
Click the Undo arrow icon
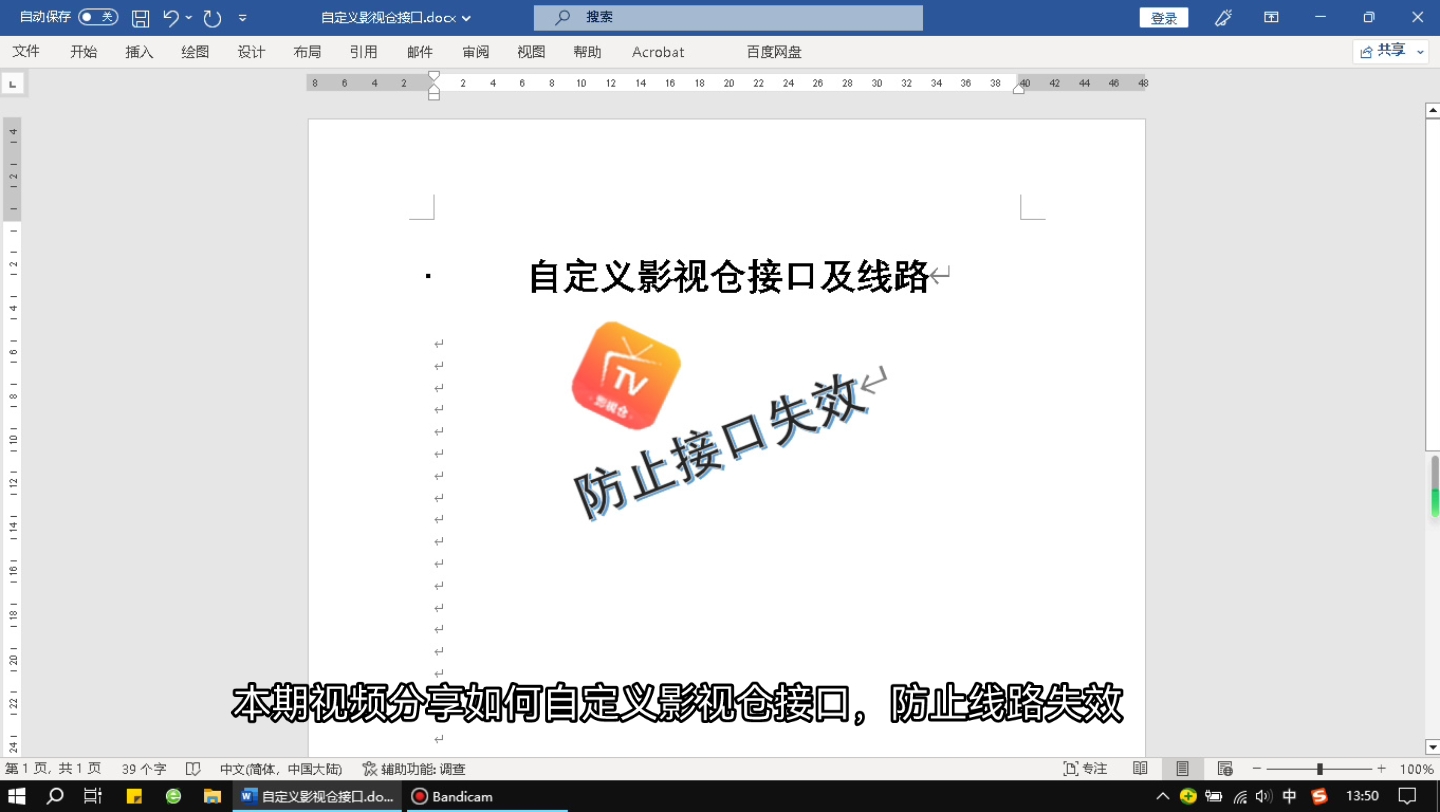(x=170, y=18)
